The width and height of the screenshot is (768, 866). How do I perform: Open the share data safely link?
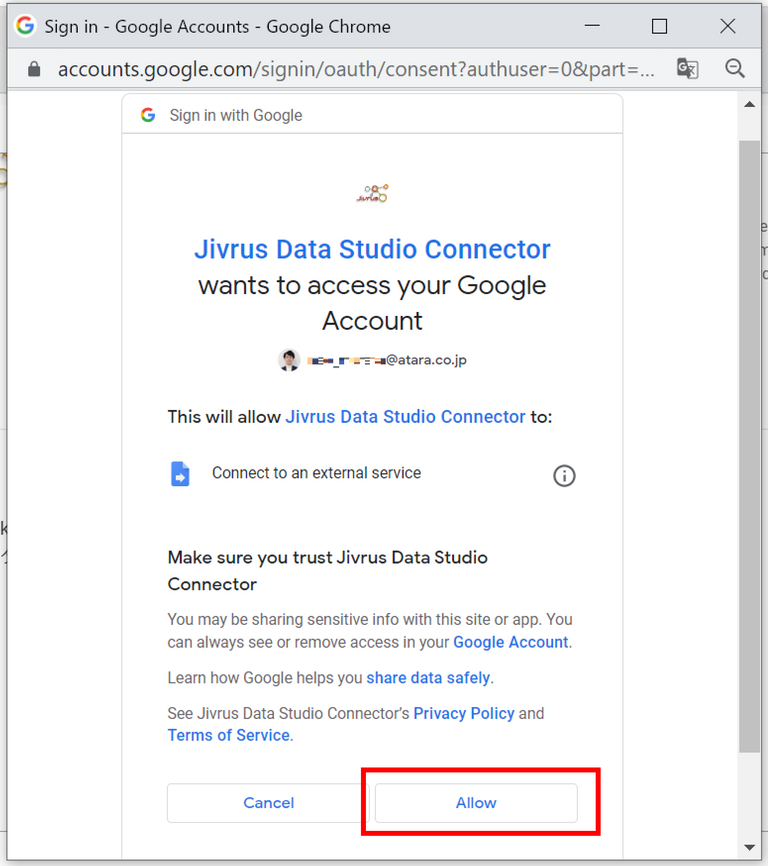pyautogui.click(x=428, y=678)
